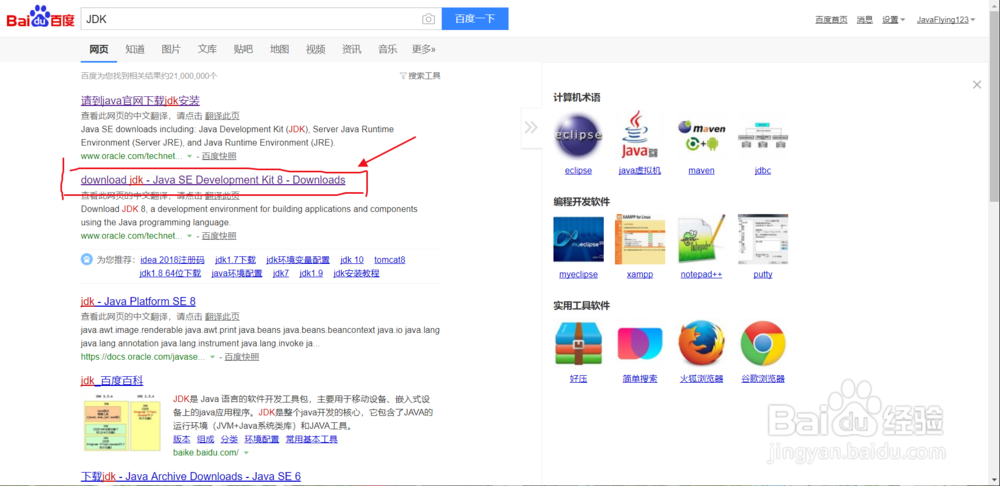Image resolution: width=1000 pixels, height=486 pixels.
Task: Open the eclipse icon thumbnail
Action: pos(578,135)
